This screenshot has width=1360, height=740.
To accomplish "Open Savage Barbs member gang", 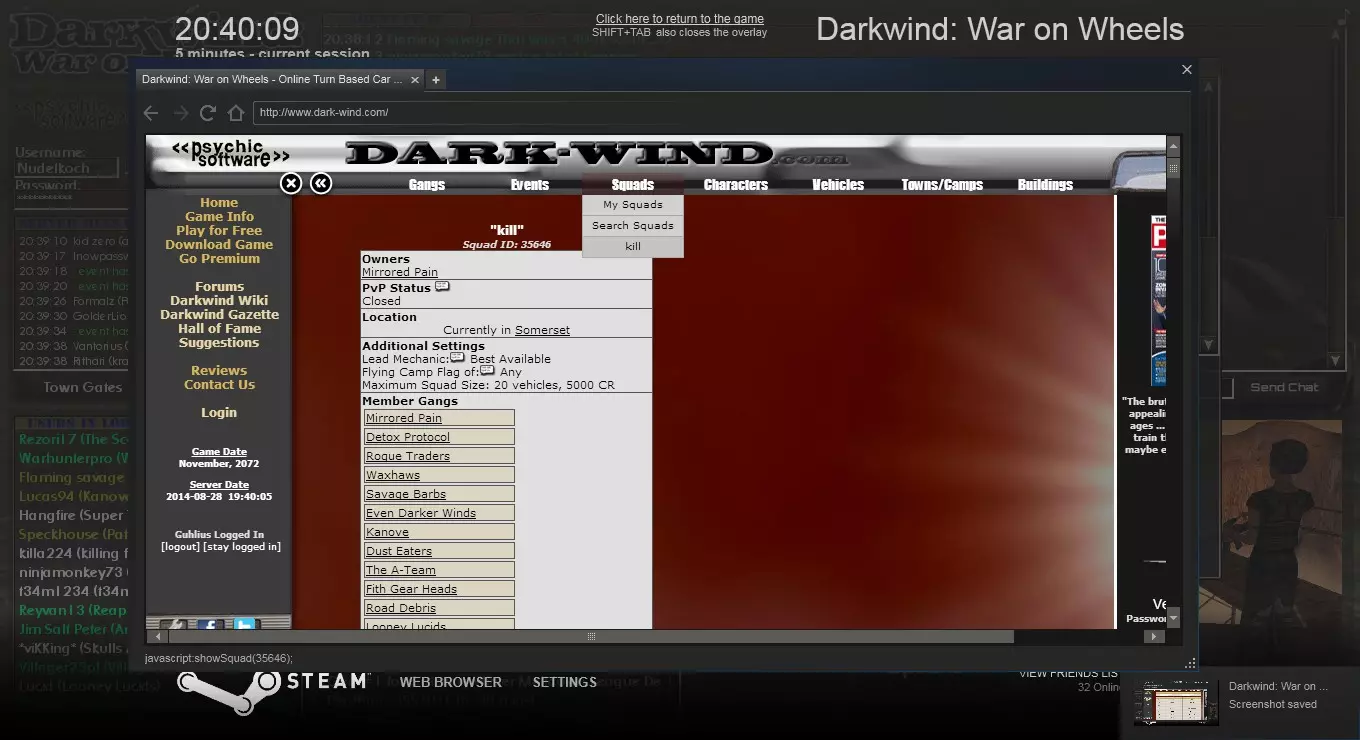I will pos(406,495).
